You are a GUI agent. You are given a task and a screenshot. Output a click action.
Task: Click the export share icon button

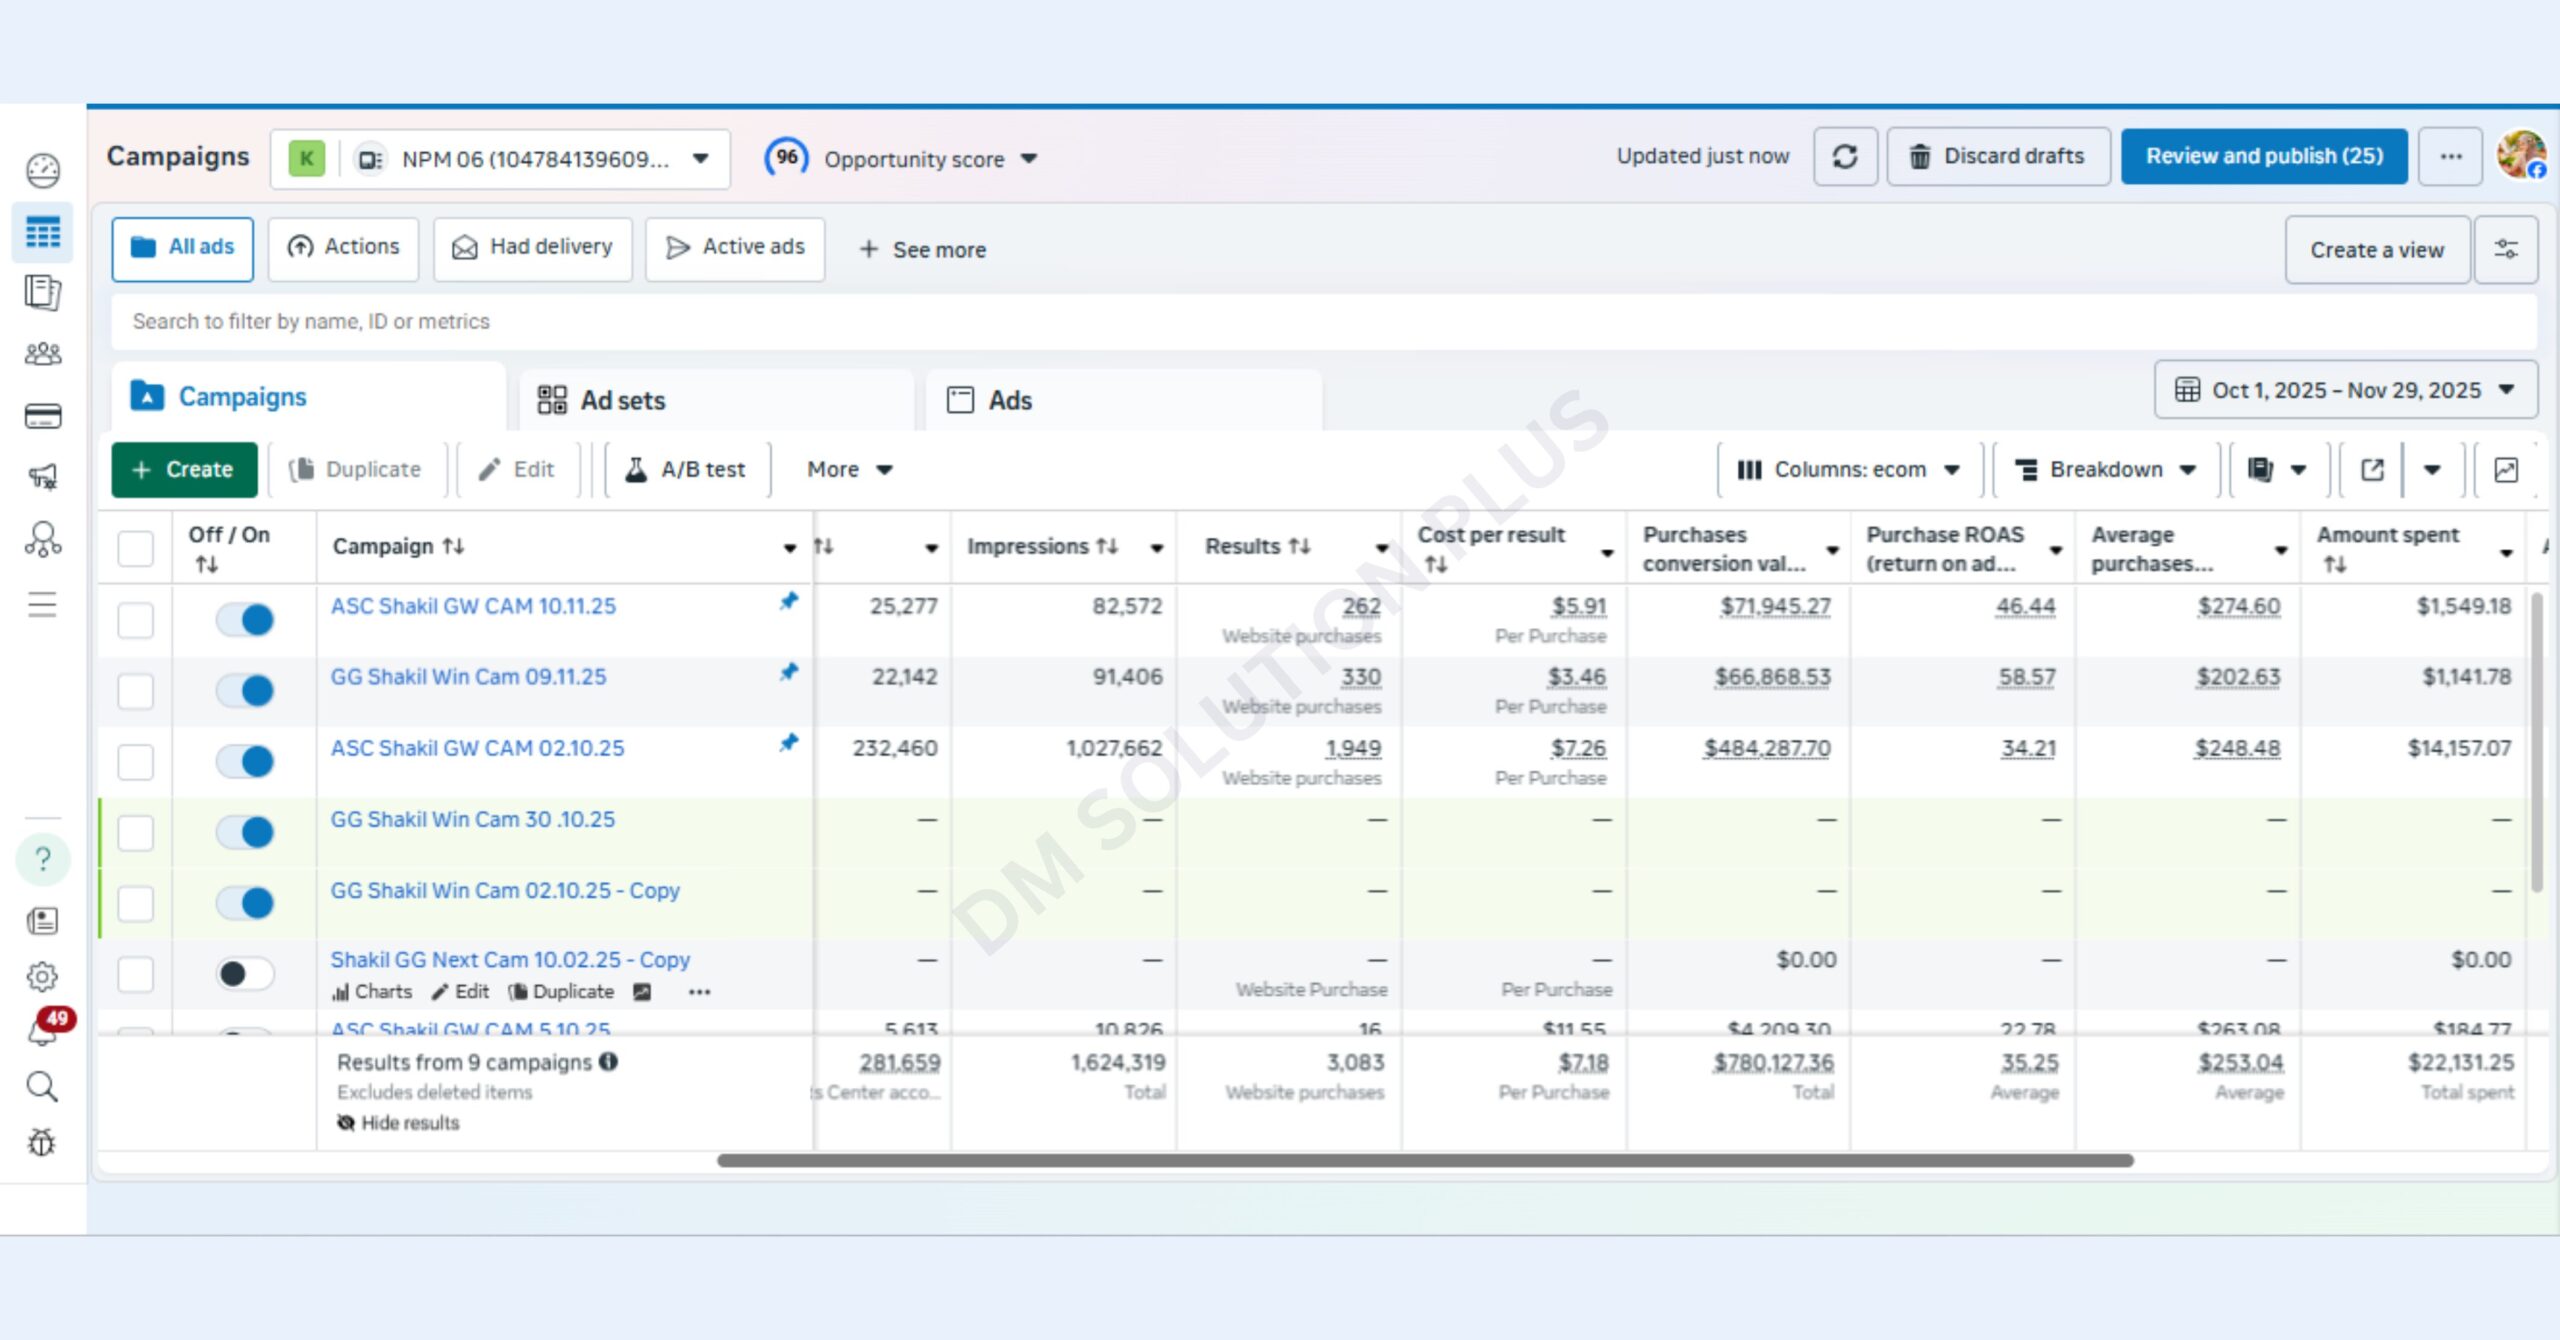click(x=2372, y=470)
